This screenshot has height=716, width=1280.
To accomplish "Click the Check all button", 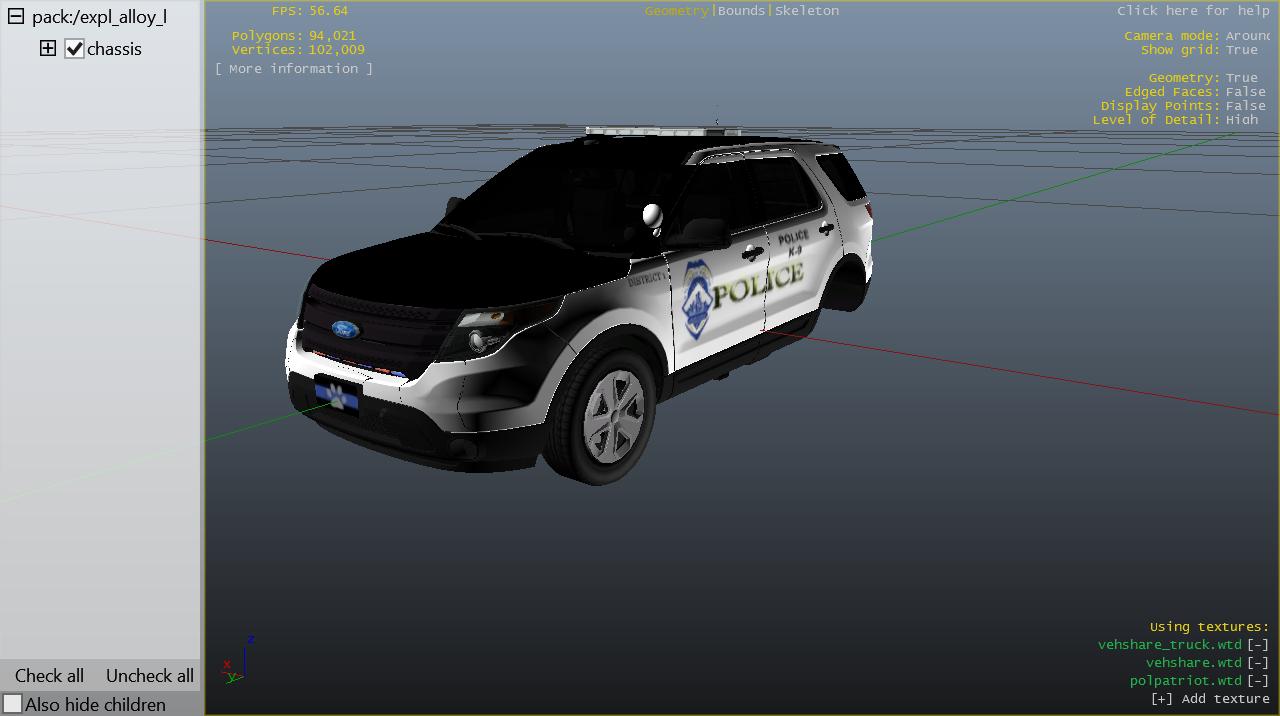I will pyautogui.click(x=49, y=676).
